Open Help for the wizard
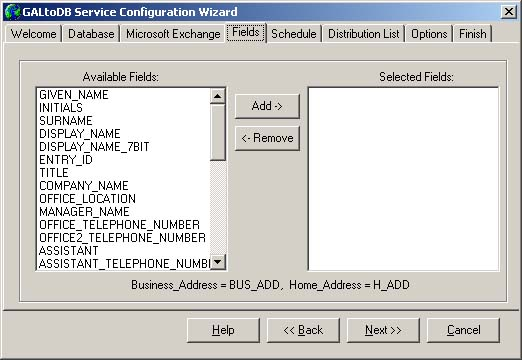 [223, 330]
